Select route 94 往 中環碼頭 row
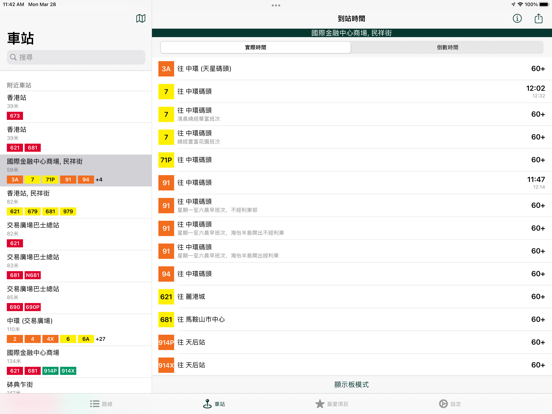This screenshot has width=552, height=414. [x=352, y=274]
